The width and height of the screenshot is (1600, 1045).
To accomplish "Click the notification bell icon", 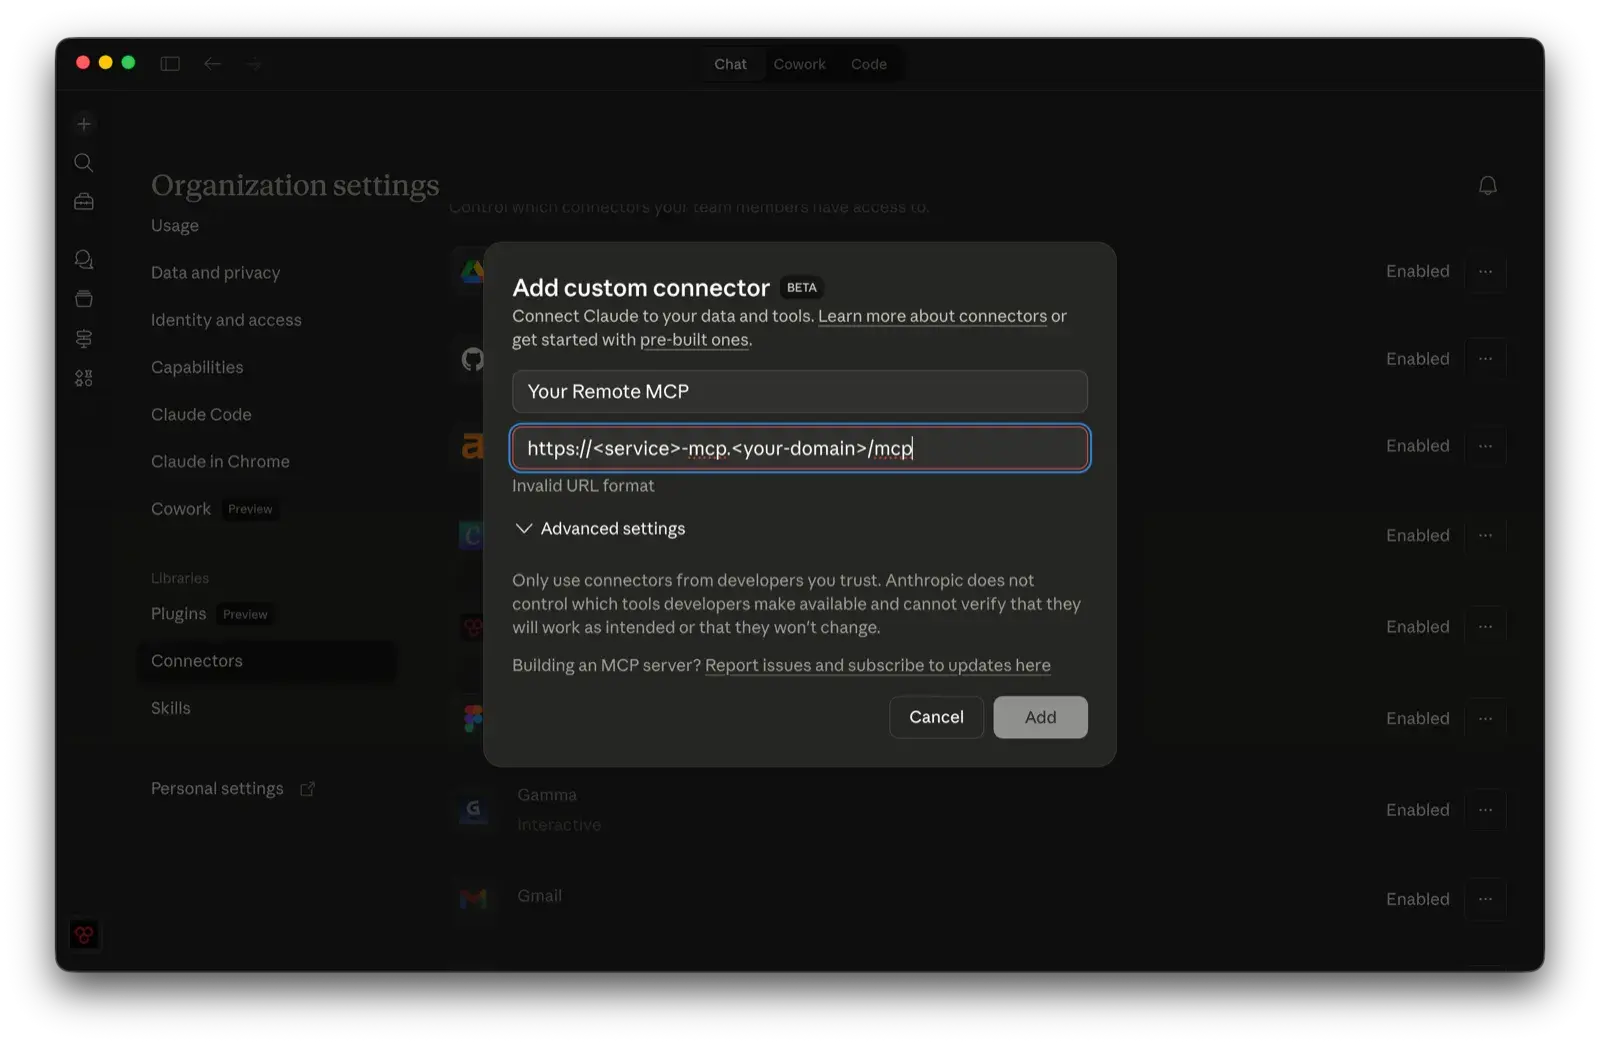I will pos(1487,186).
